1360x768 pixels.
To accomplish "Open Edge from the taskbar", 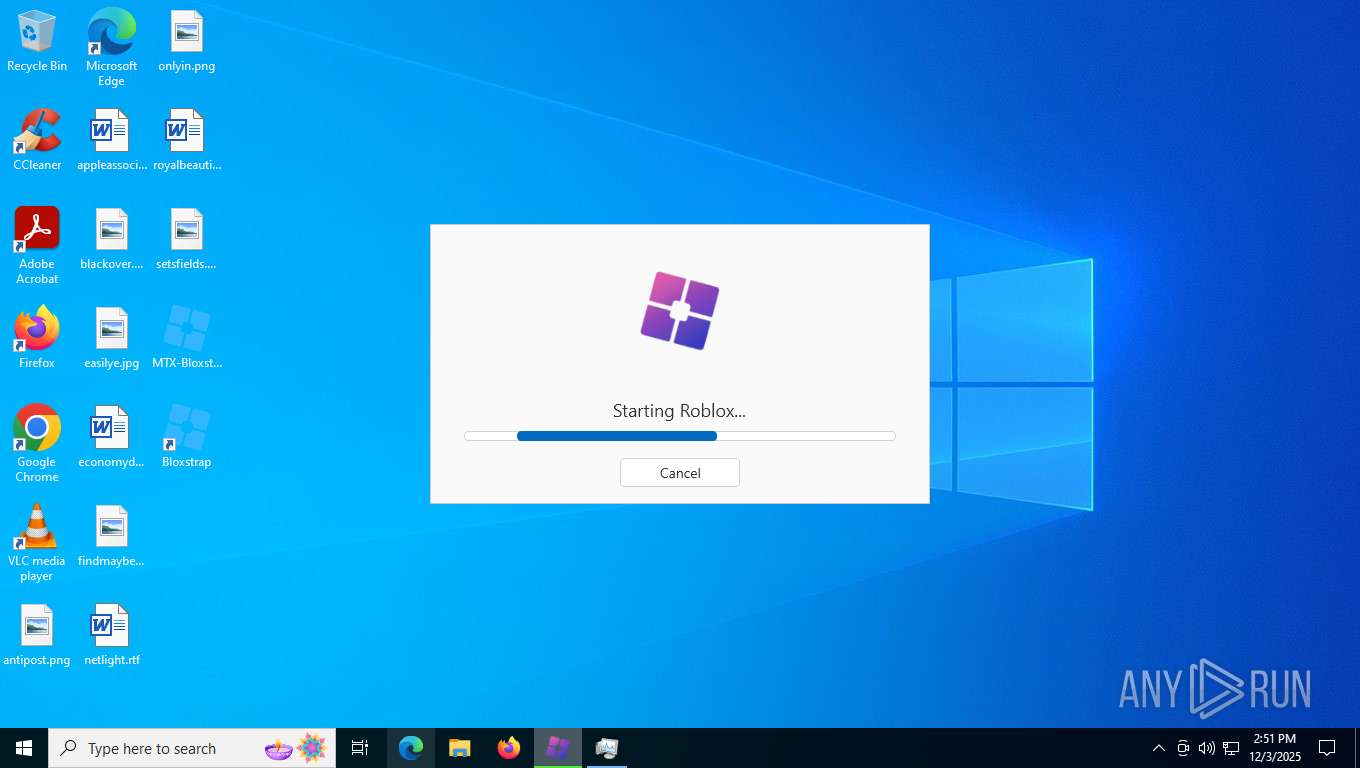I will click(x=411, y=748).
